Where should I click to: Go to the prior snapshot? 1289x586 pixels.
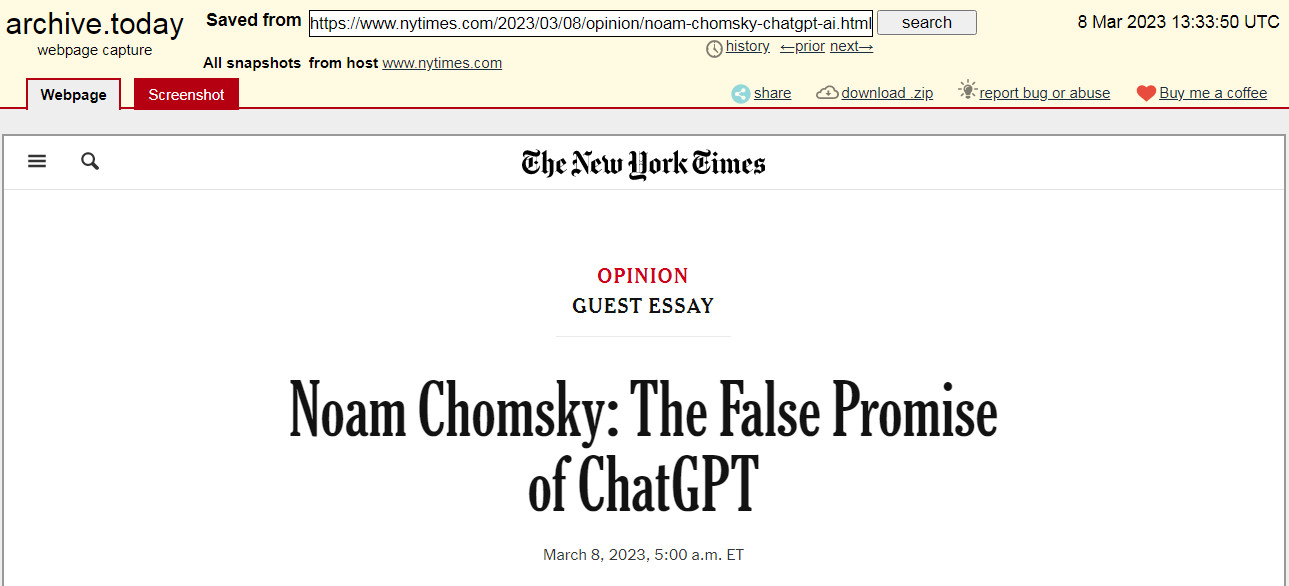click(803, 47)
